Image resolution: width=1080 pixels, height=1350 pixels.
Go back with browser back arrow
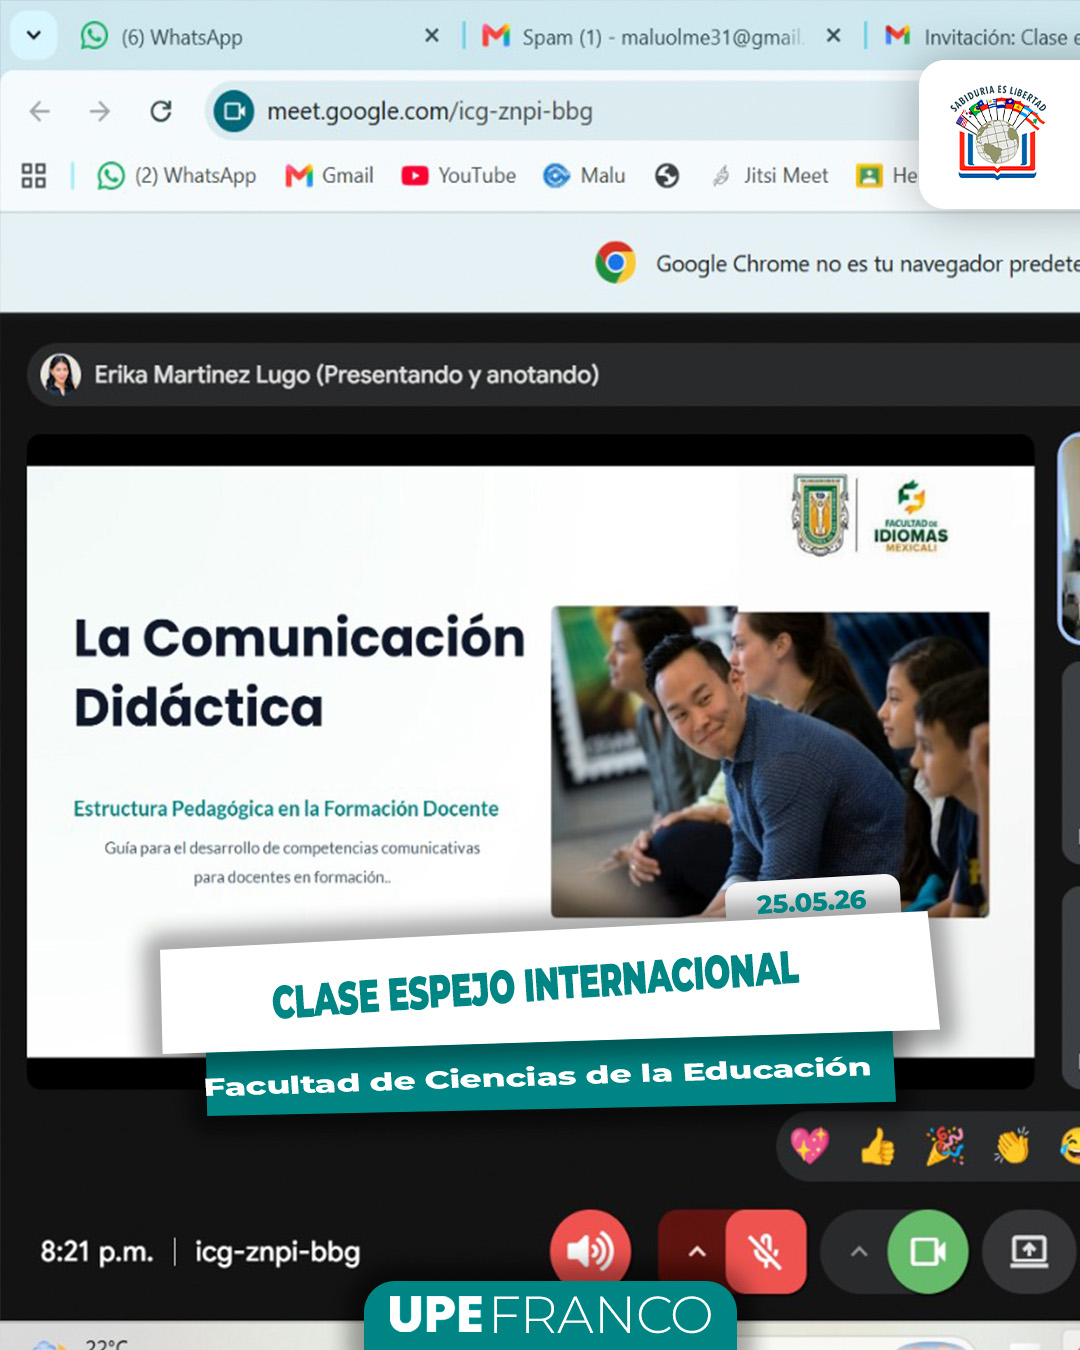pos(40,111)
